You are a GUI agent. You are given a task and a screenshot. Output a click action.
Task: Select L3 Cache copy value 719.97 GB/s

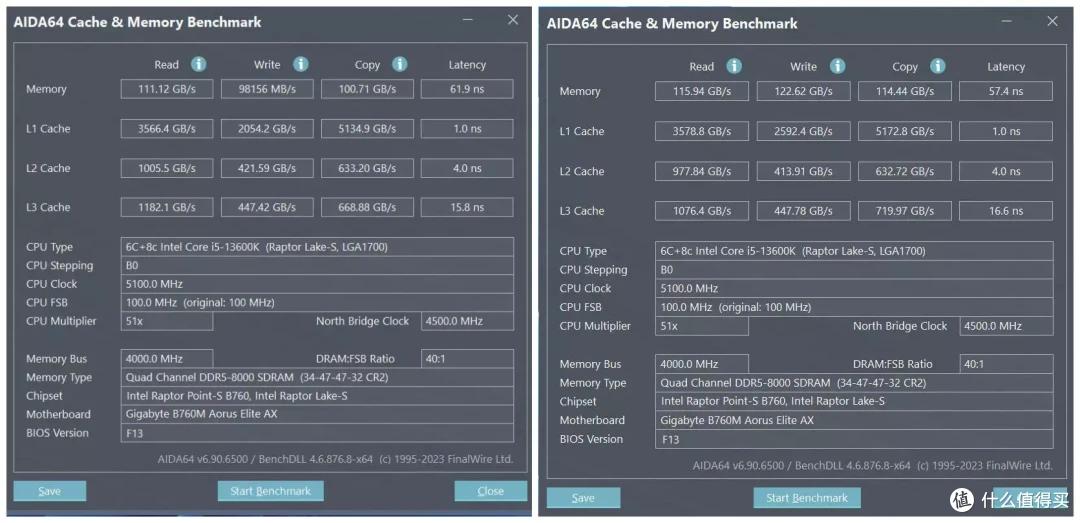(x=905, y=211)
